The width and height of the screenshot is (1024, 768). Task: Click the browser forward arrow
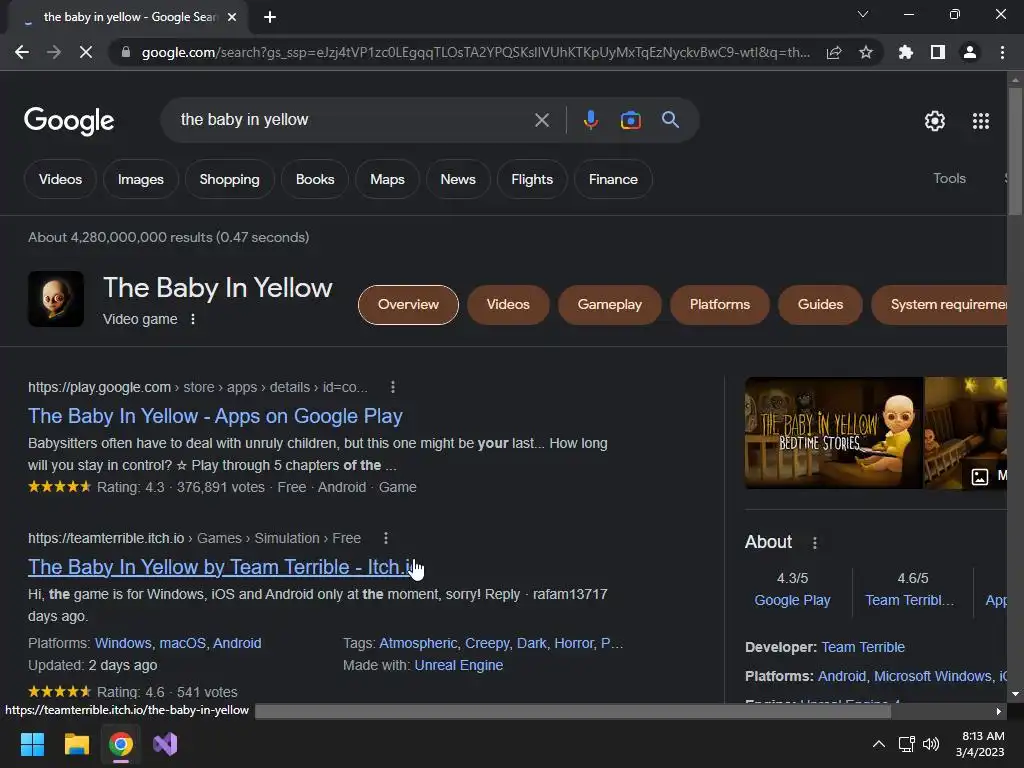(x=54, y=52)
